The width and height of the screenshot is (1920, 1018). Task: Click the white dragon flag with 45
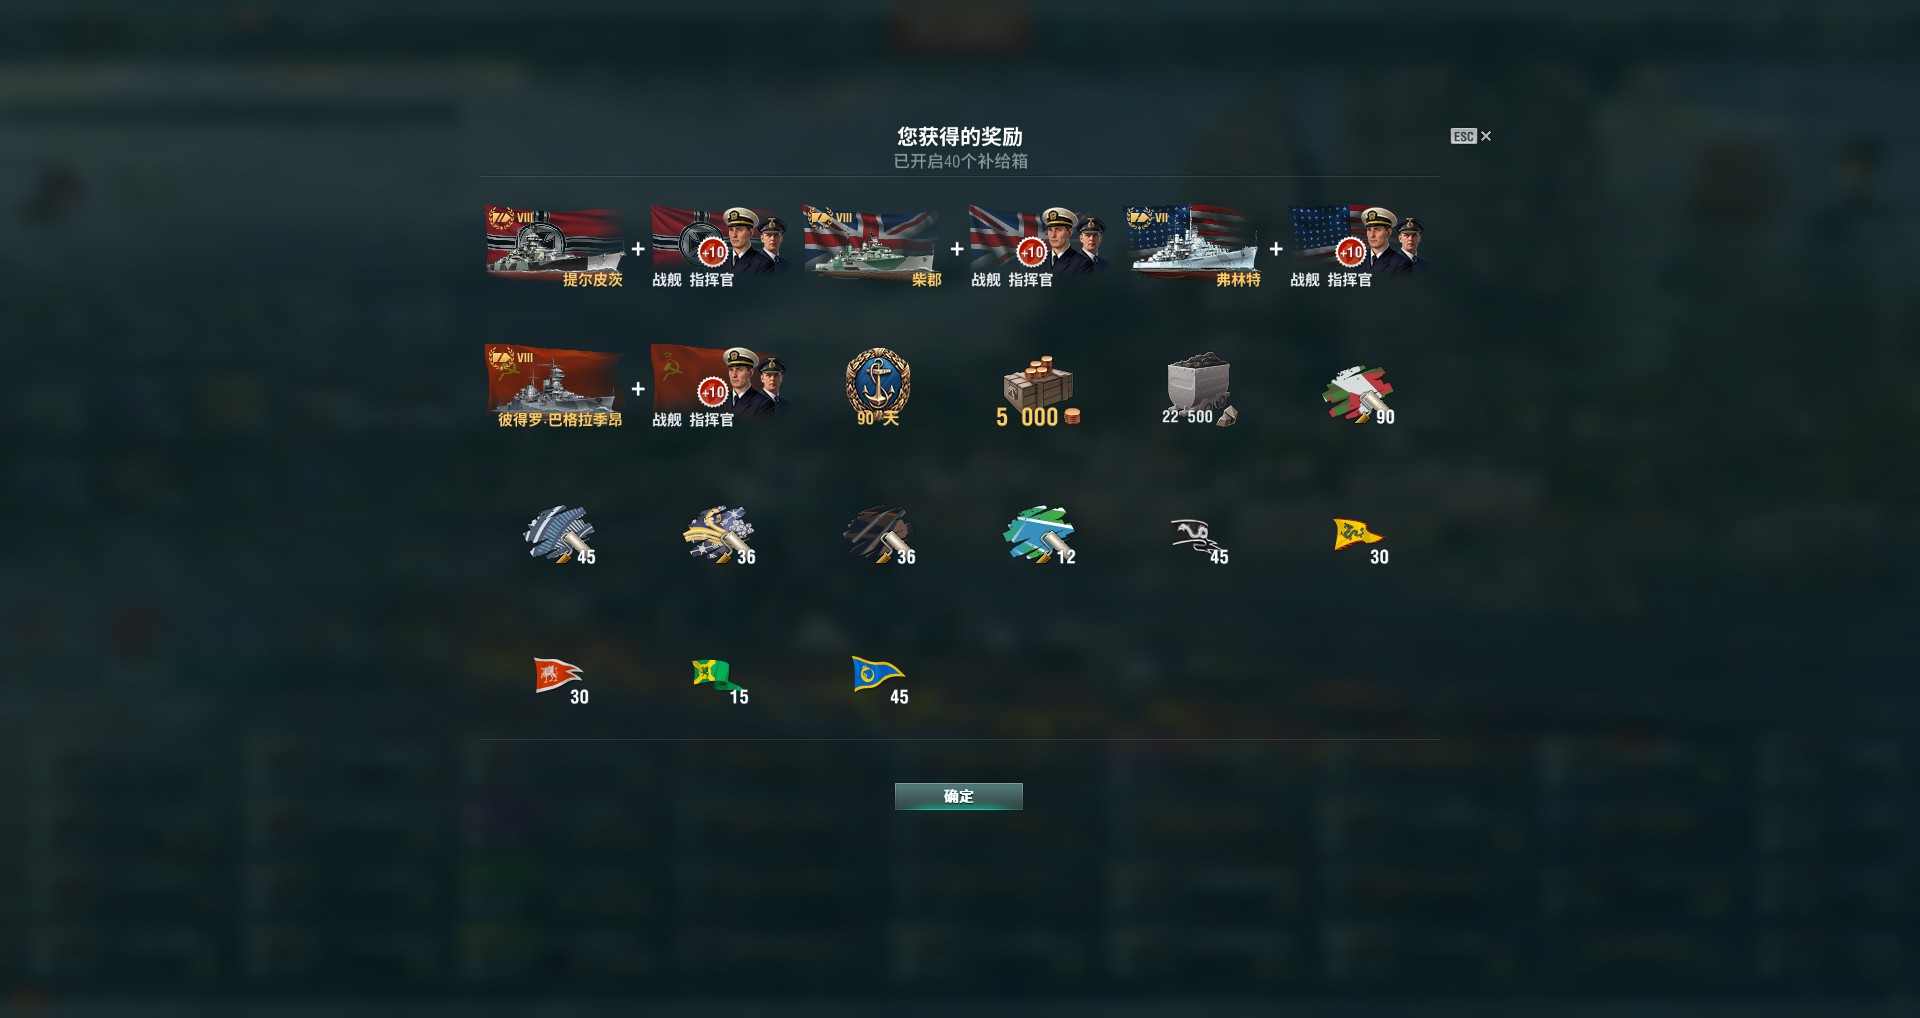1198,540
